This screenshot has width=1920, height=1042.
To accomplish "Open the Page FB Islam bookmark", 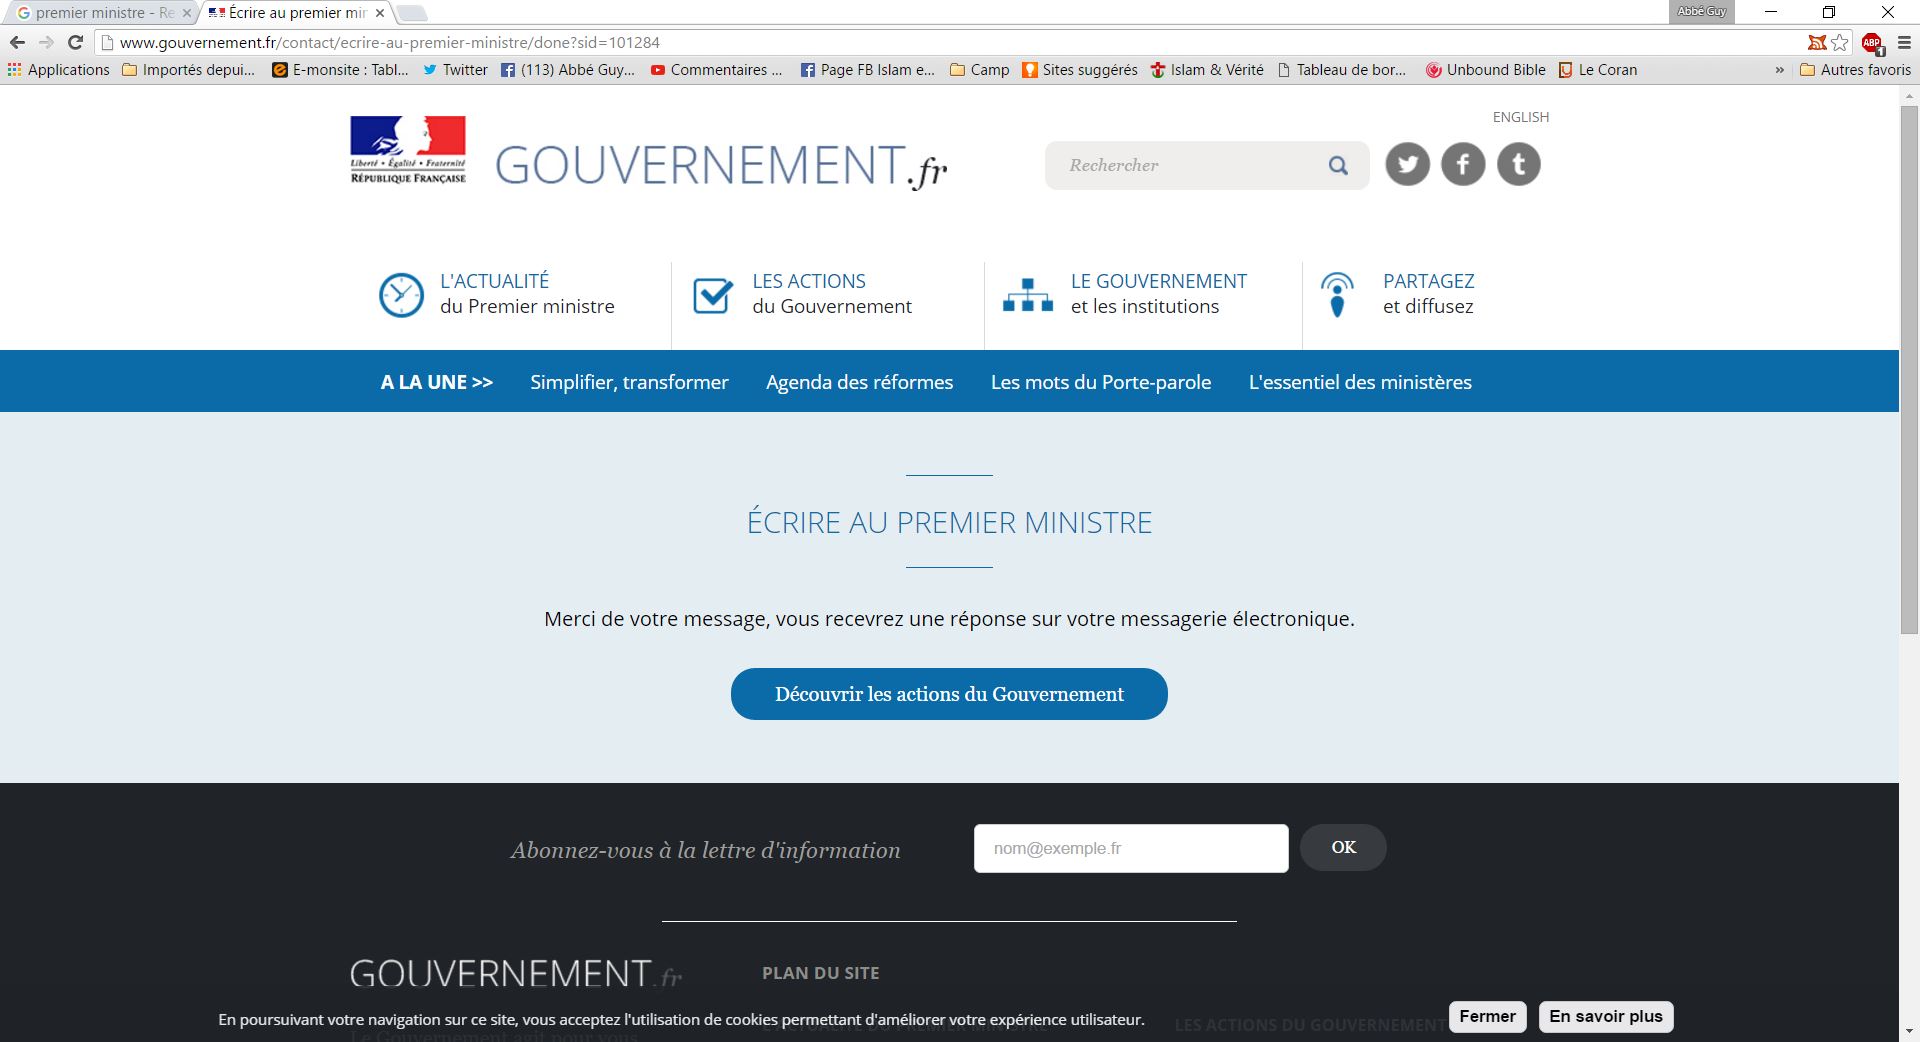I will pyautogui.click(x=868, y=70).
